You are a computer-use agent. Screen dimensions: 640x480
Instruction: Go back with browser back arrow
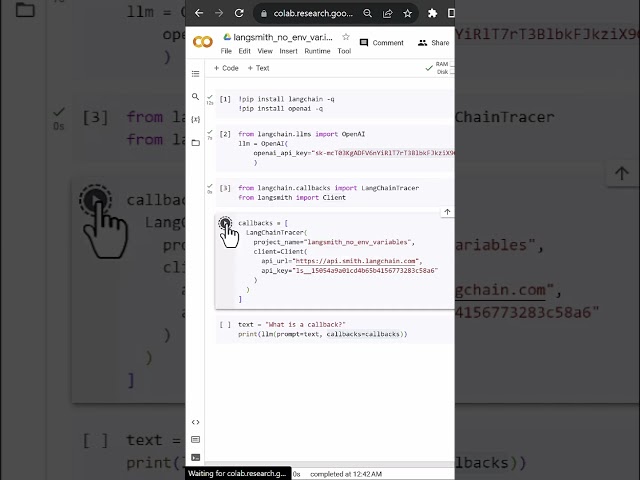[199, 13]
